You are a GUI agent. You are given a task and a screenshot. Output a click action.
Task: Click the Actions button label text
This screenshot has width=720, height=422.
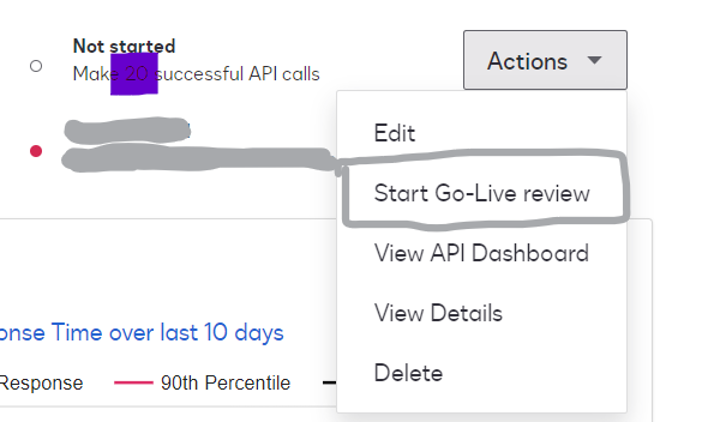click(x=527, y=61)
